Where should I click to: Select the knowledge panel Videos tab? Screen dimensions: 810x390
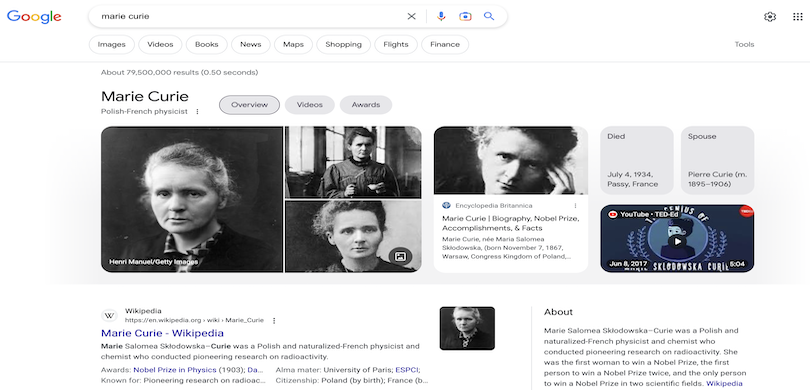310,105
